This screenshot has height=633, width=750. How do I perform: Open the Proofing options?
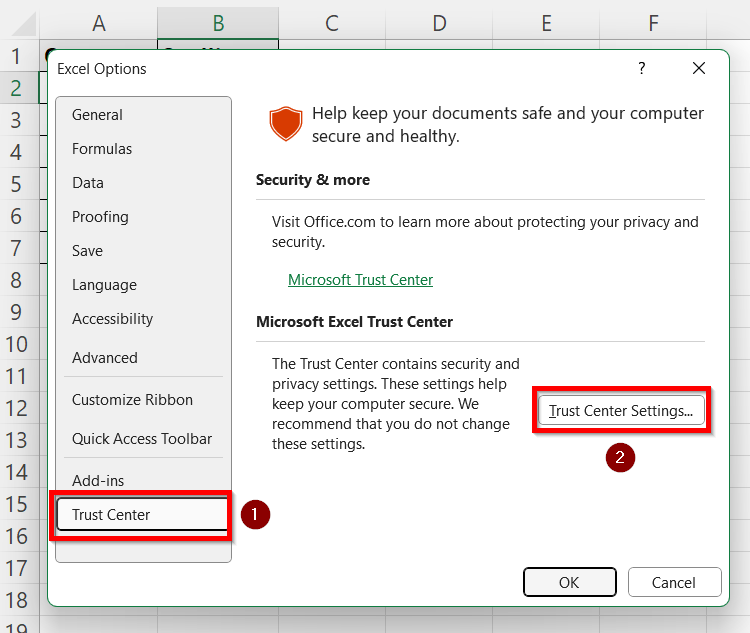[x=100, y=217]
